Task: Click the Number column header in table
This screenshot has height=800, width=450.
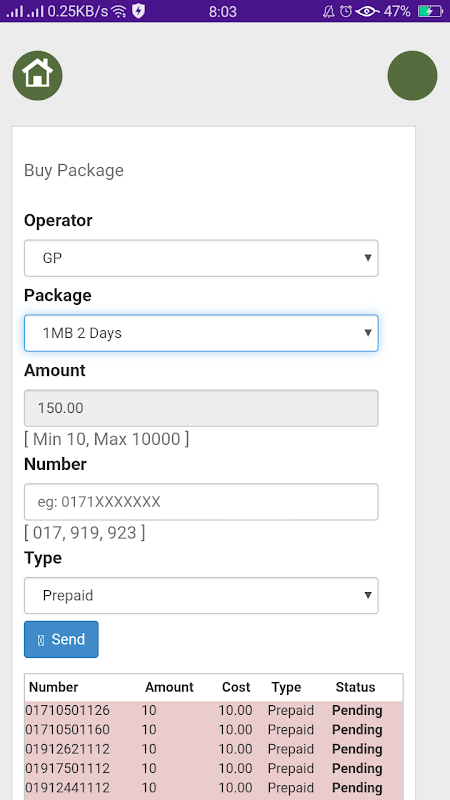Action: [54, 687]
